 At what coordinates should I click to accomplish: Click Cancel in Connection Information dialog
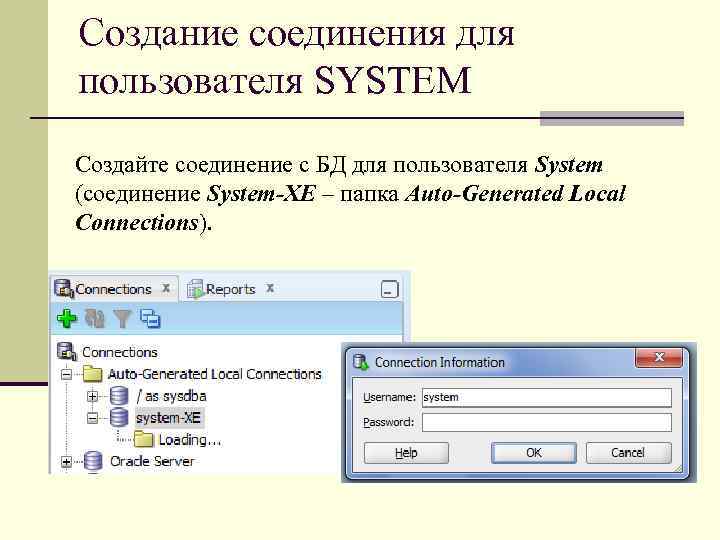[629, 453]
